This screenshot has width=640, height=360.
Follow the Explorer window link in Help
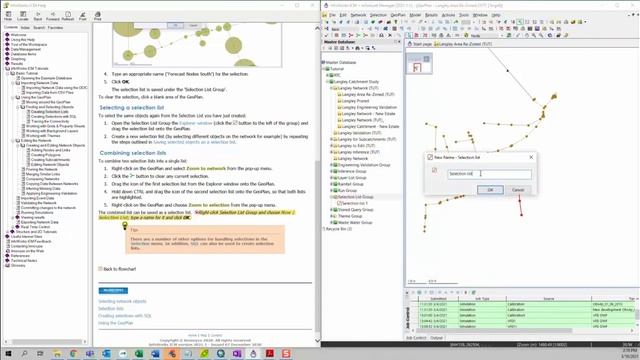point(196,123)
